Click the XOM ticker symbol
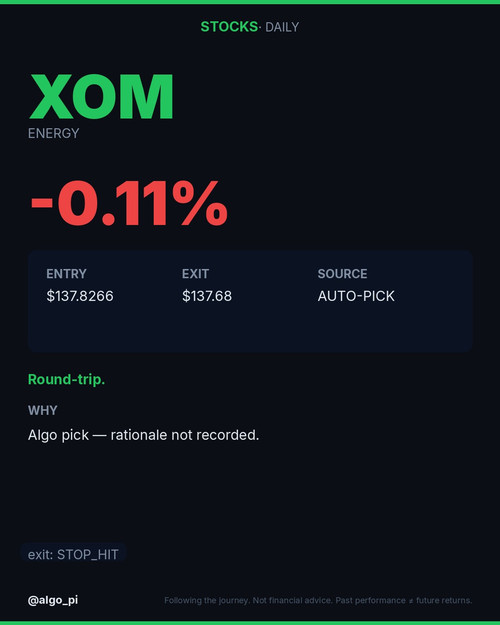This screenshot has width=500, height=625. [x=101, y=97]
